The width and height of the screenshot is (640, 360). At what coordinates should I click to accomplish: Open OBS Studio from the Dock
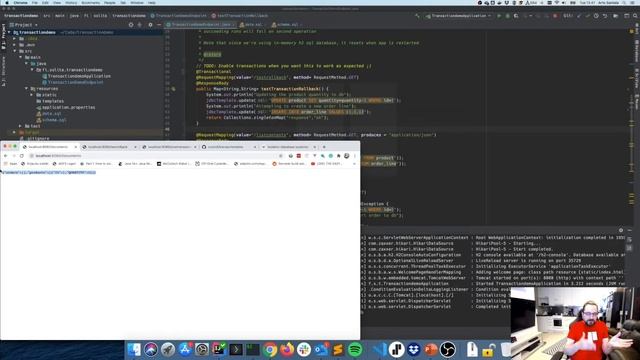pyautogui.click(x=448, y=350)
